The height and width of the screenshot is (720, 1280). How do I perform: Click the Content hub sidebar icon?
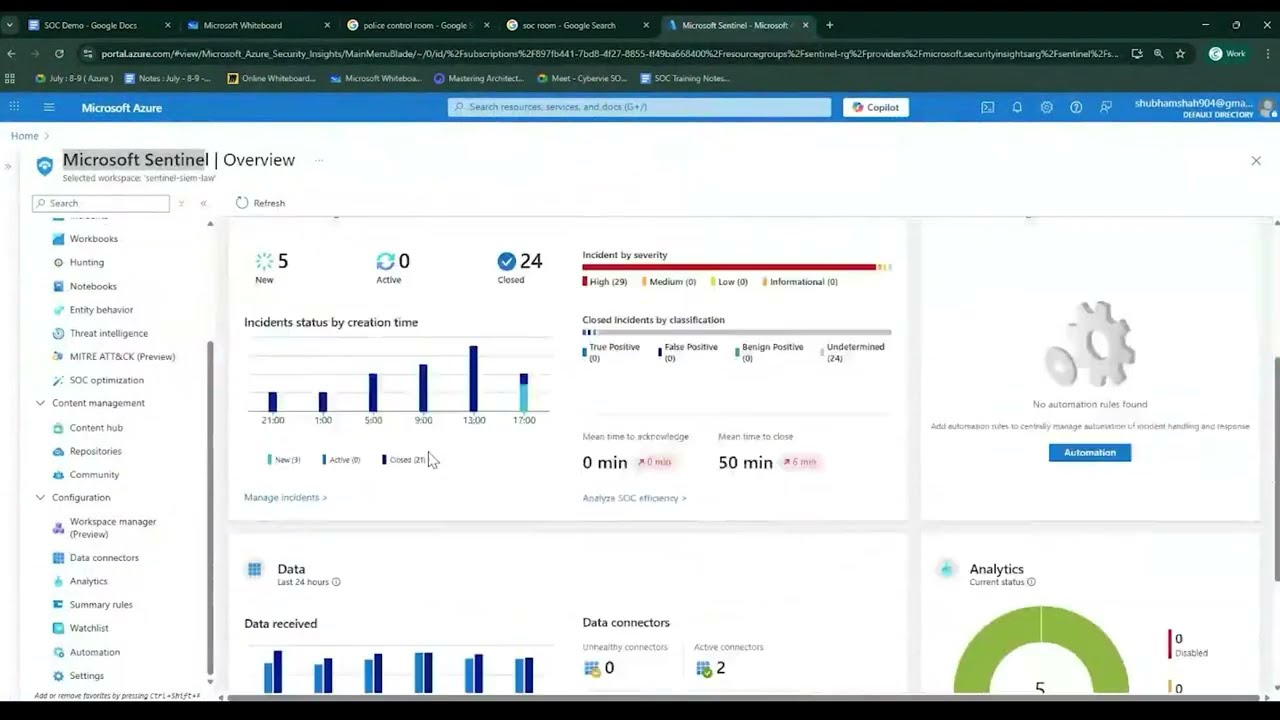(58, 428)
